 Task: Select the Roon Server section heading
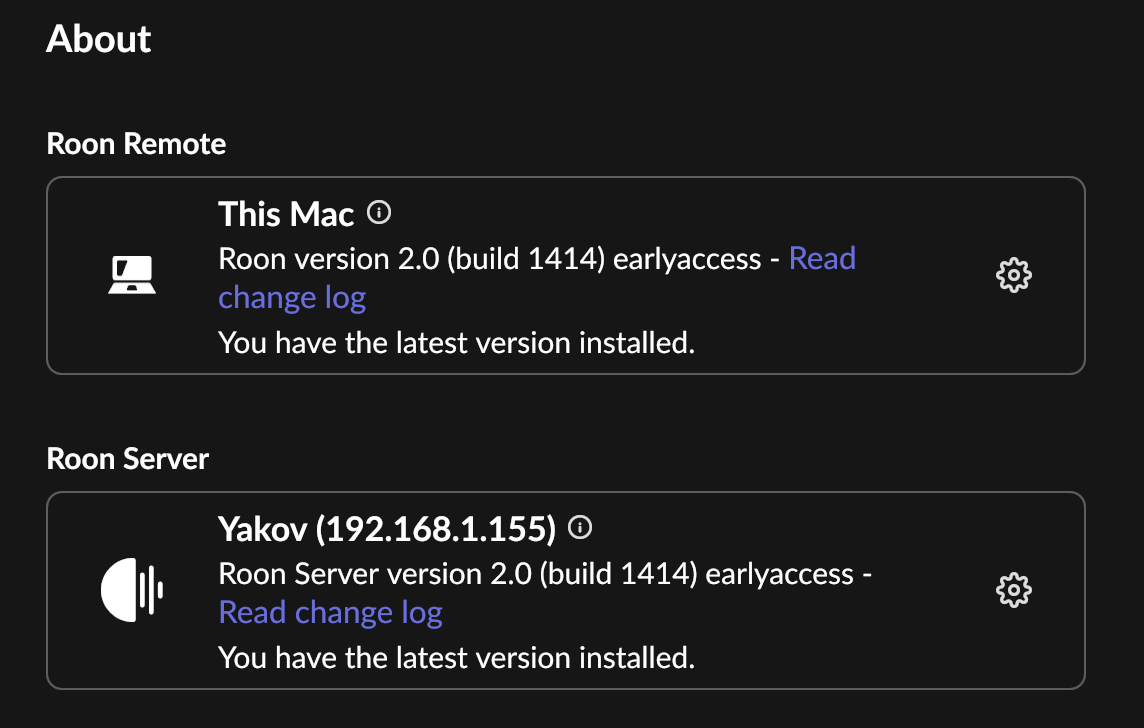click(x=128, y=459)
